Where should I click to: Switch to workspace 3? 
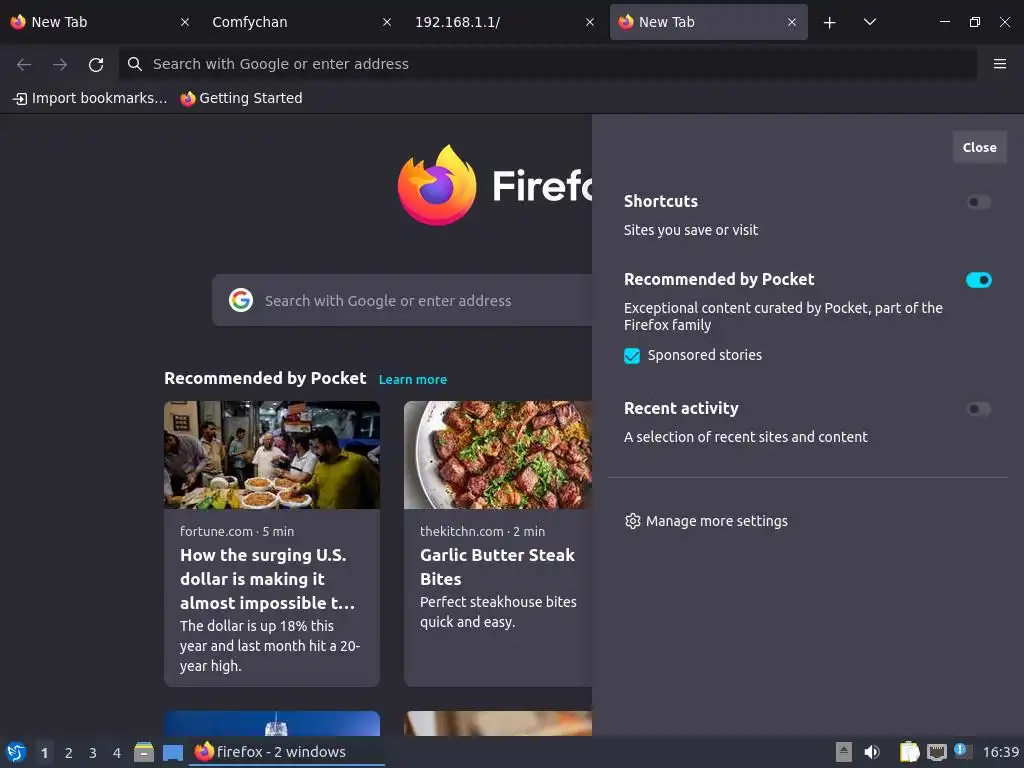pyautogui.click(x=93, y=753)
